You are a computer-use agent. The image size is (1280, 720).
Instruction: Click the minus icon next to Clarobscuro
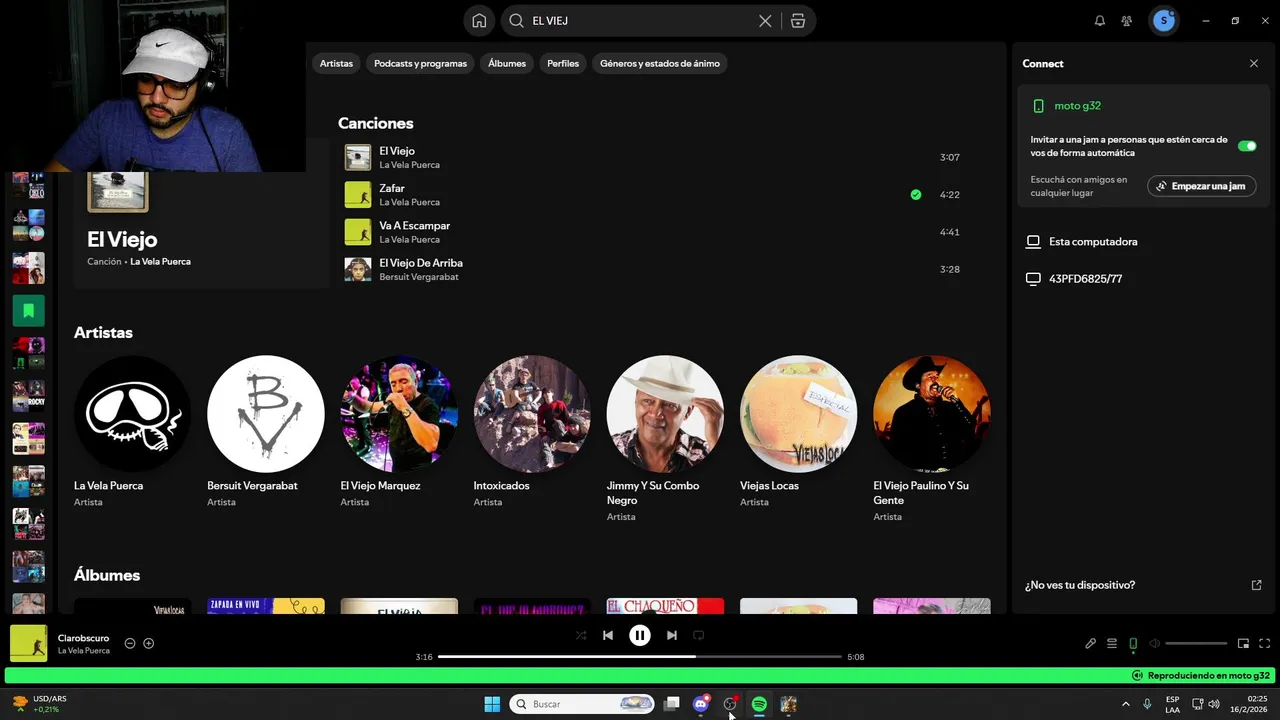(x=130, y=643)
